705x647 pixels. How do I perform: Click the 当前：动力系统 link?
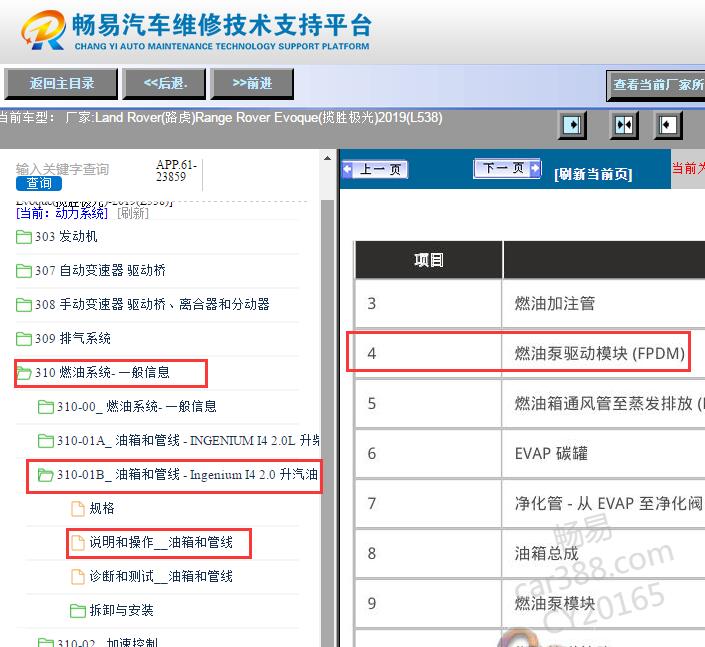pyautogui.click(x=62, y=213)
